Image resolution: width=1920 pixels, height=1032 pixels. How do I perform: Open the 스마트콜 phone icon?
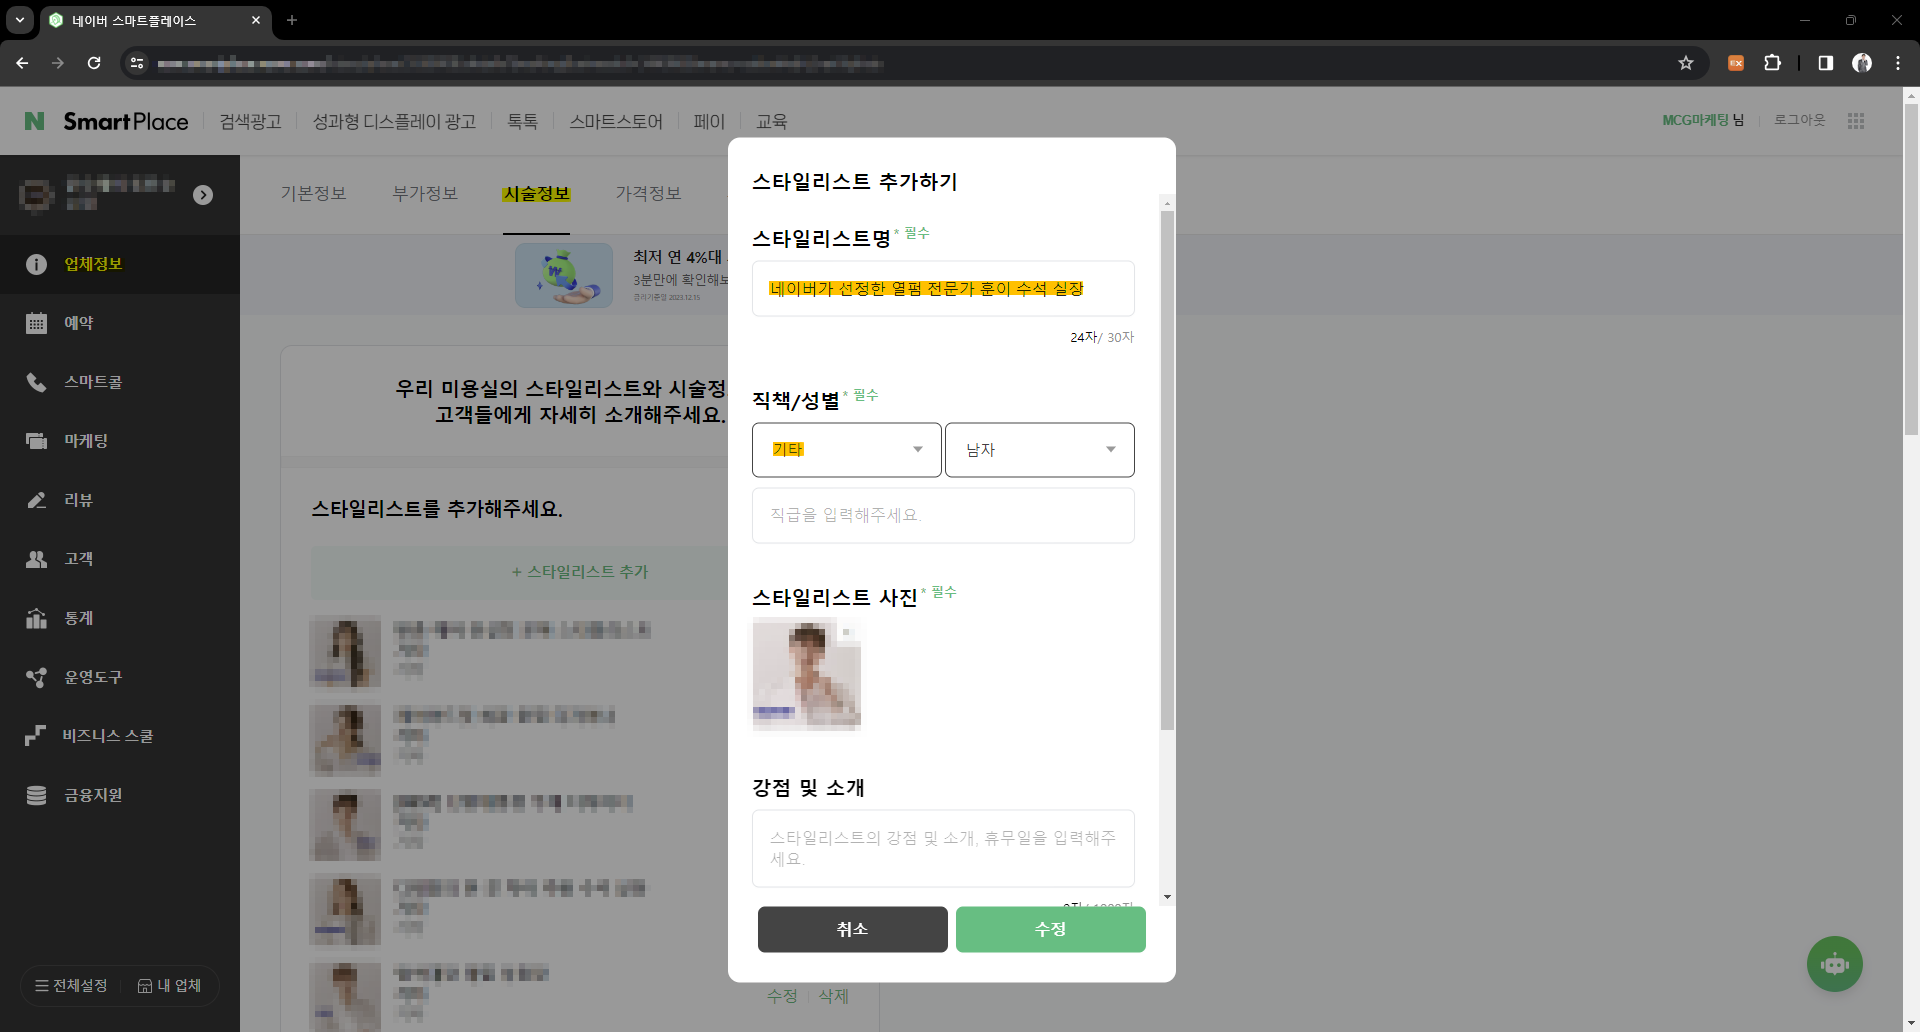pos(36,382)
